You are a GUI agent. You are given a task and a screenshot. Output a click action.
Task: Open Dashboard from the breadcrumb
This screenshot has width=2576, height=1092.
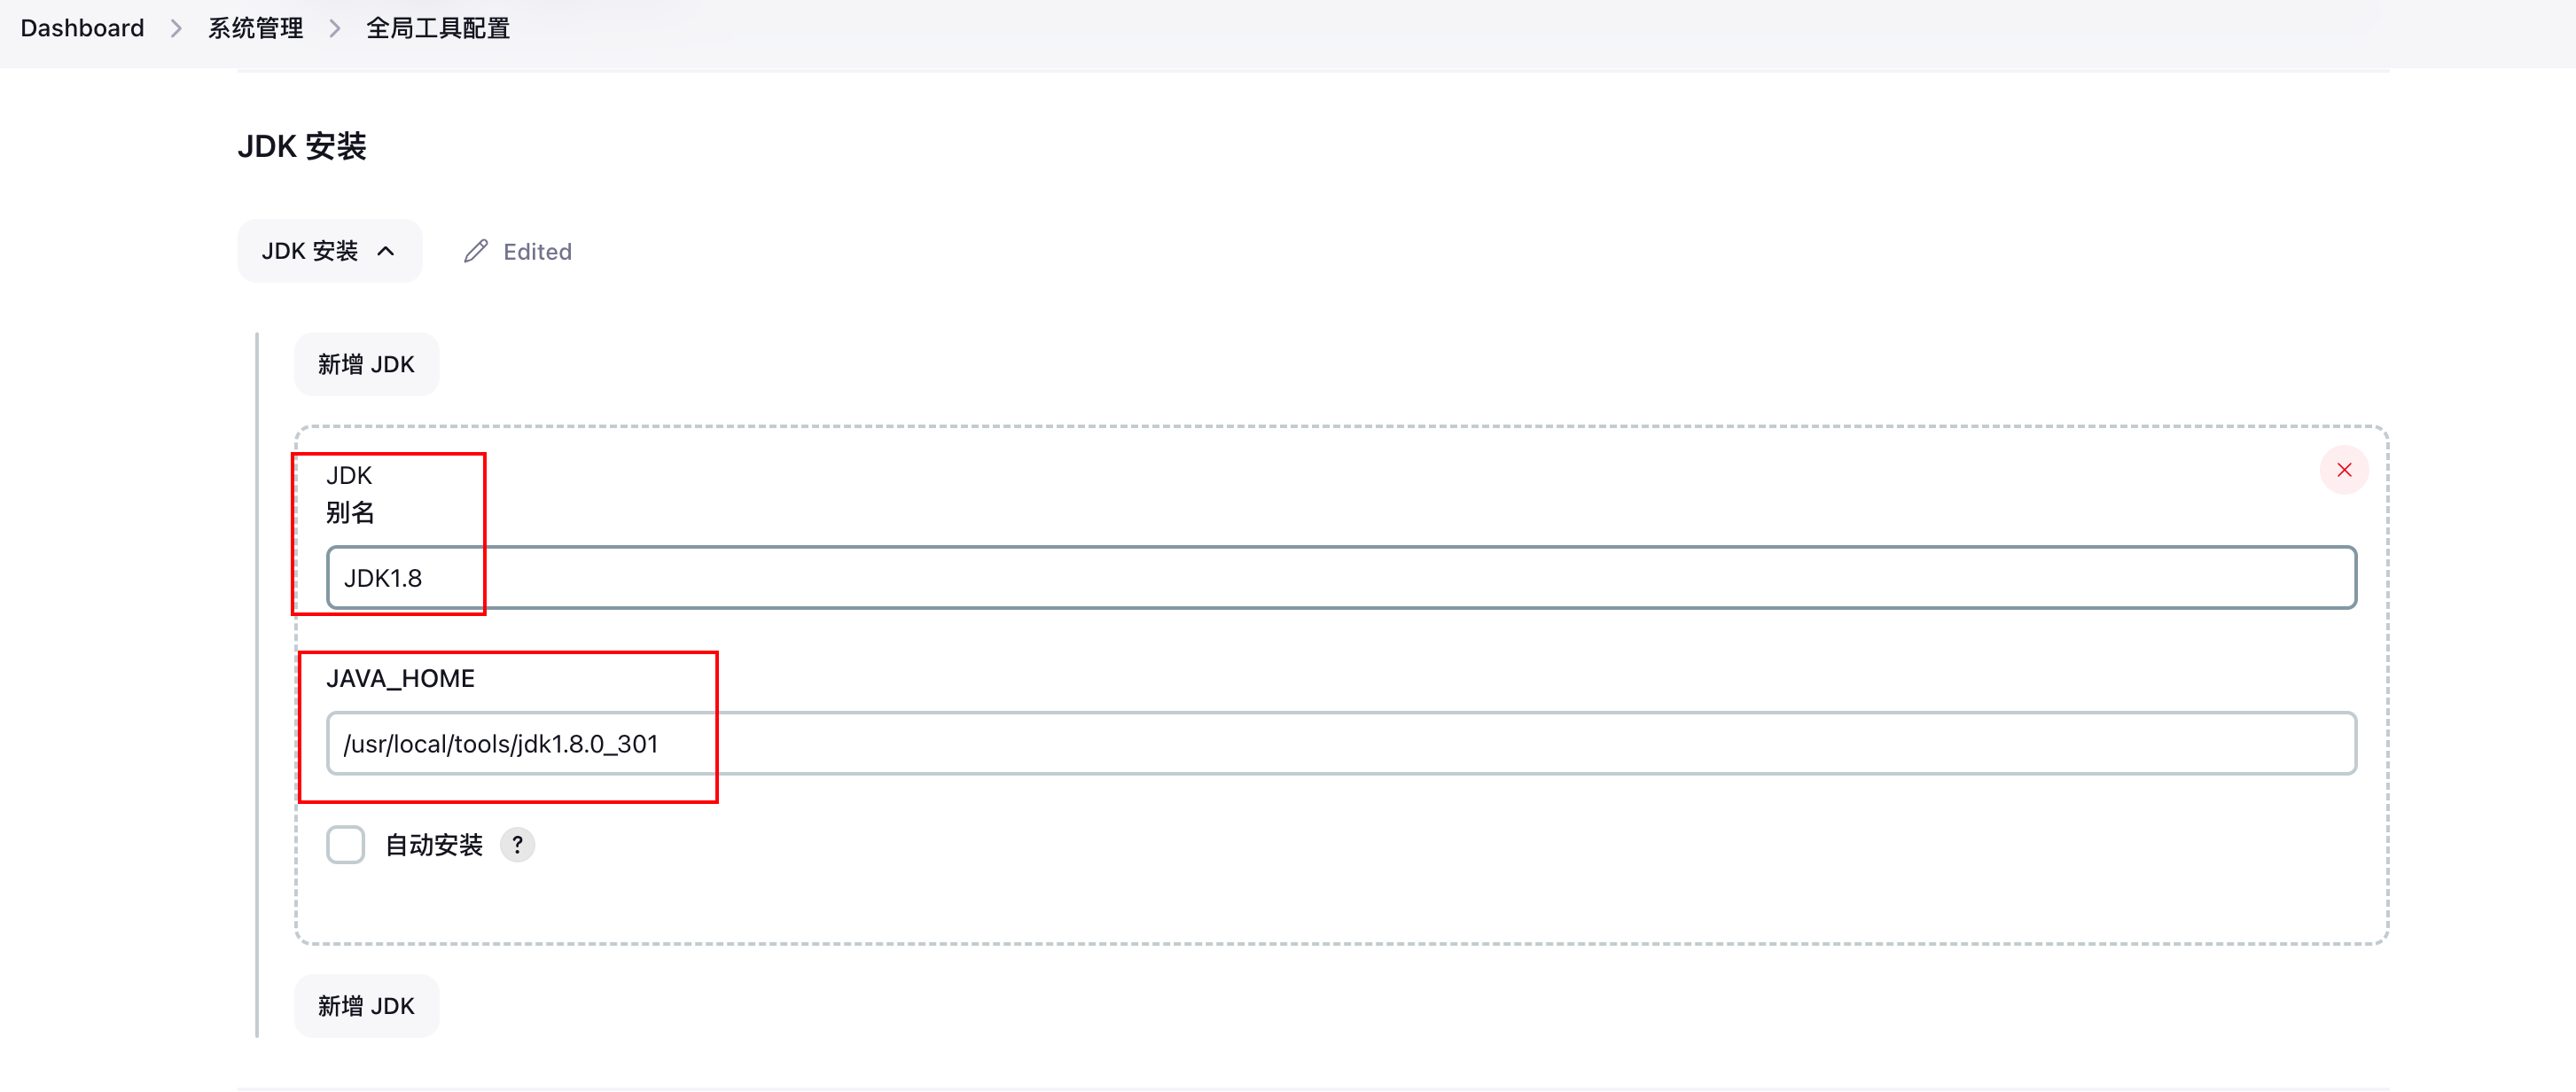[x=82, y=28]
